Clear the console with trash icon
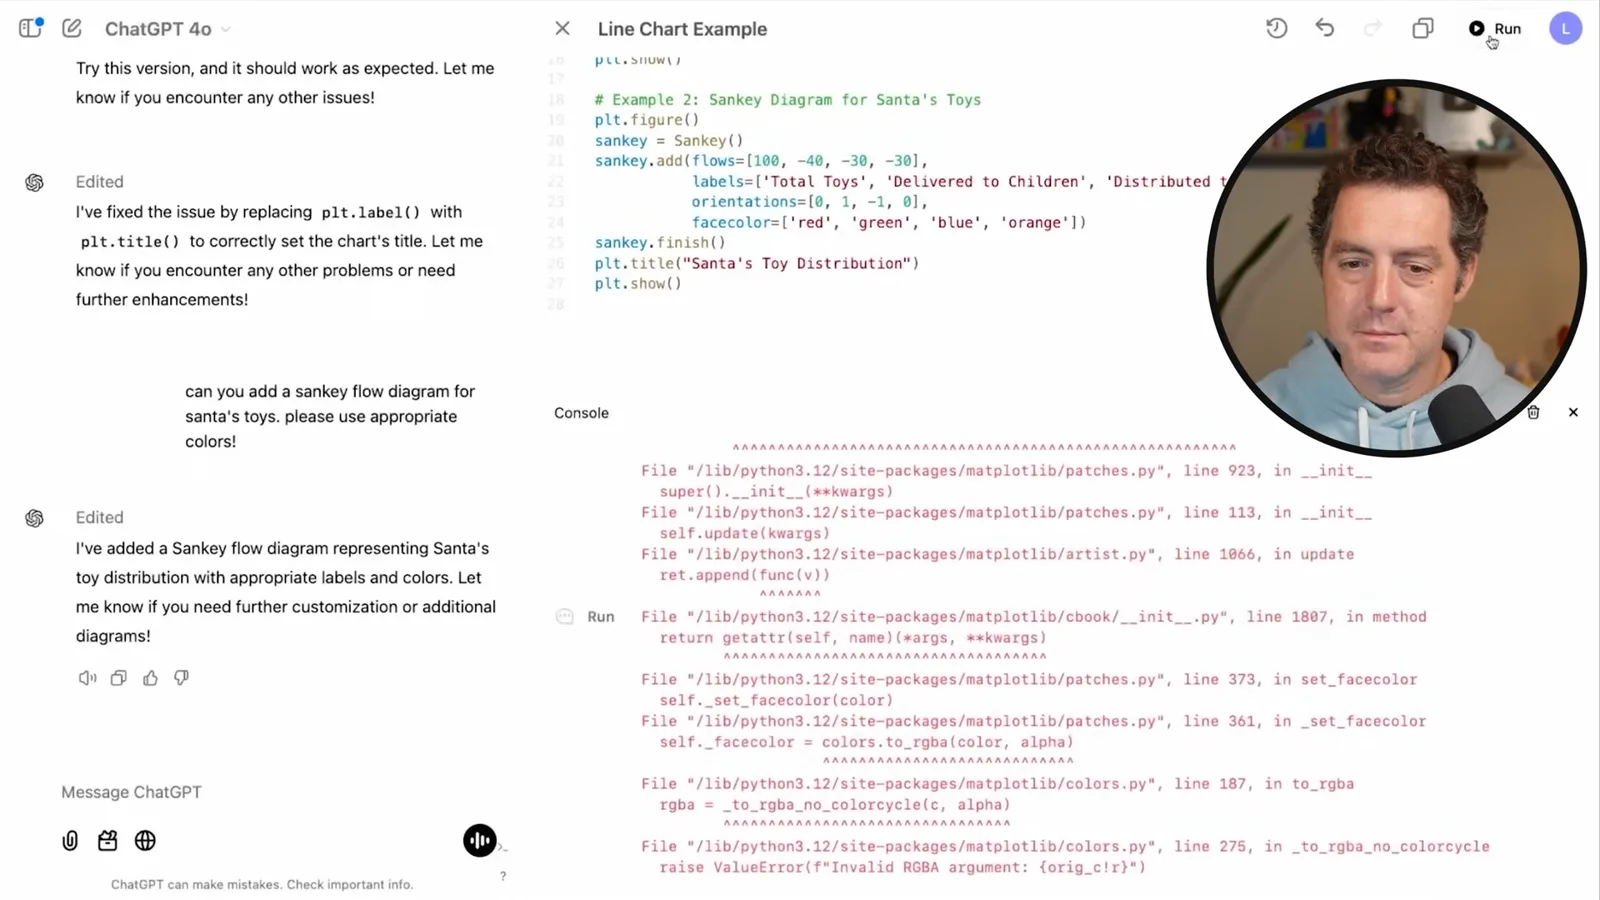This screenshot has height=900, width=1600. (x=1533, y=412)
